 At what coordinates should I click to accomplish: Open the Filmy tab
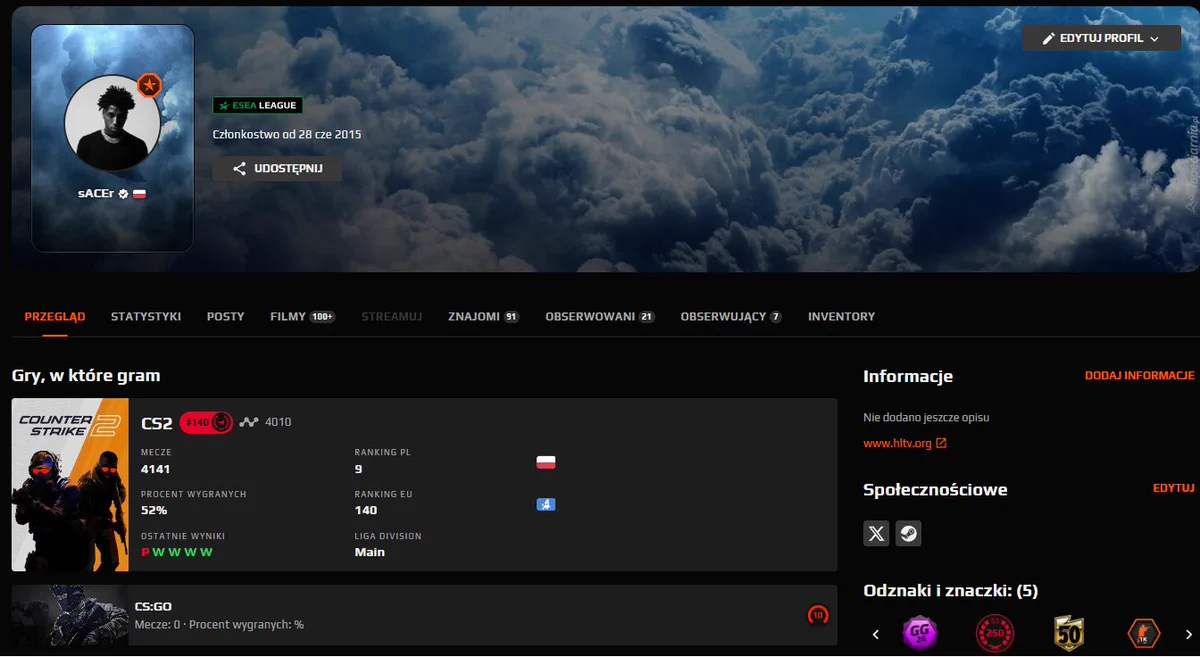click(303, 316)
